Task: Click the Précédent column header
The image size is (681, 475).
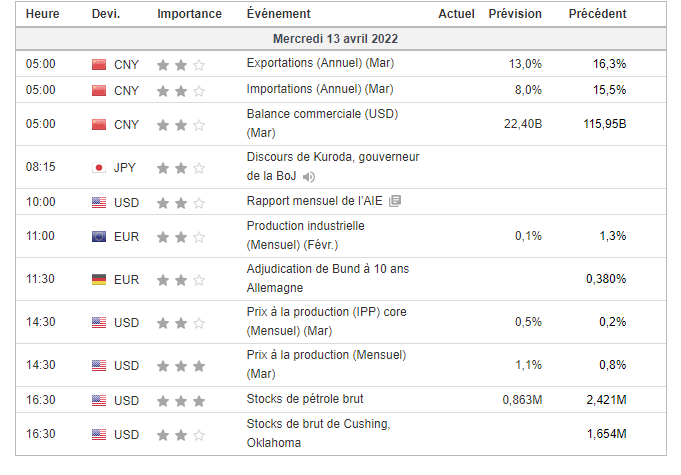Action: point(597,14)
